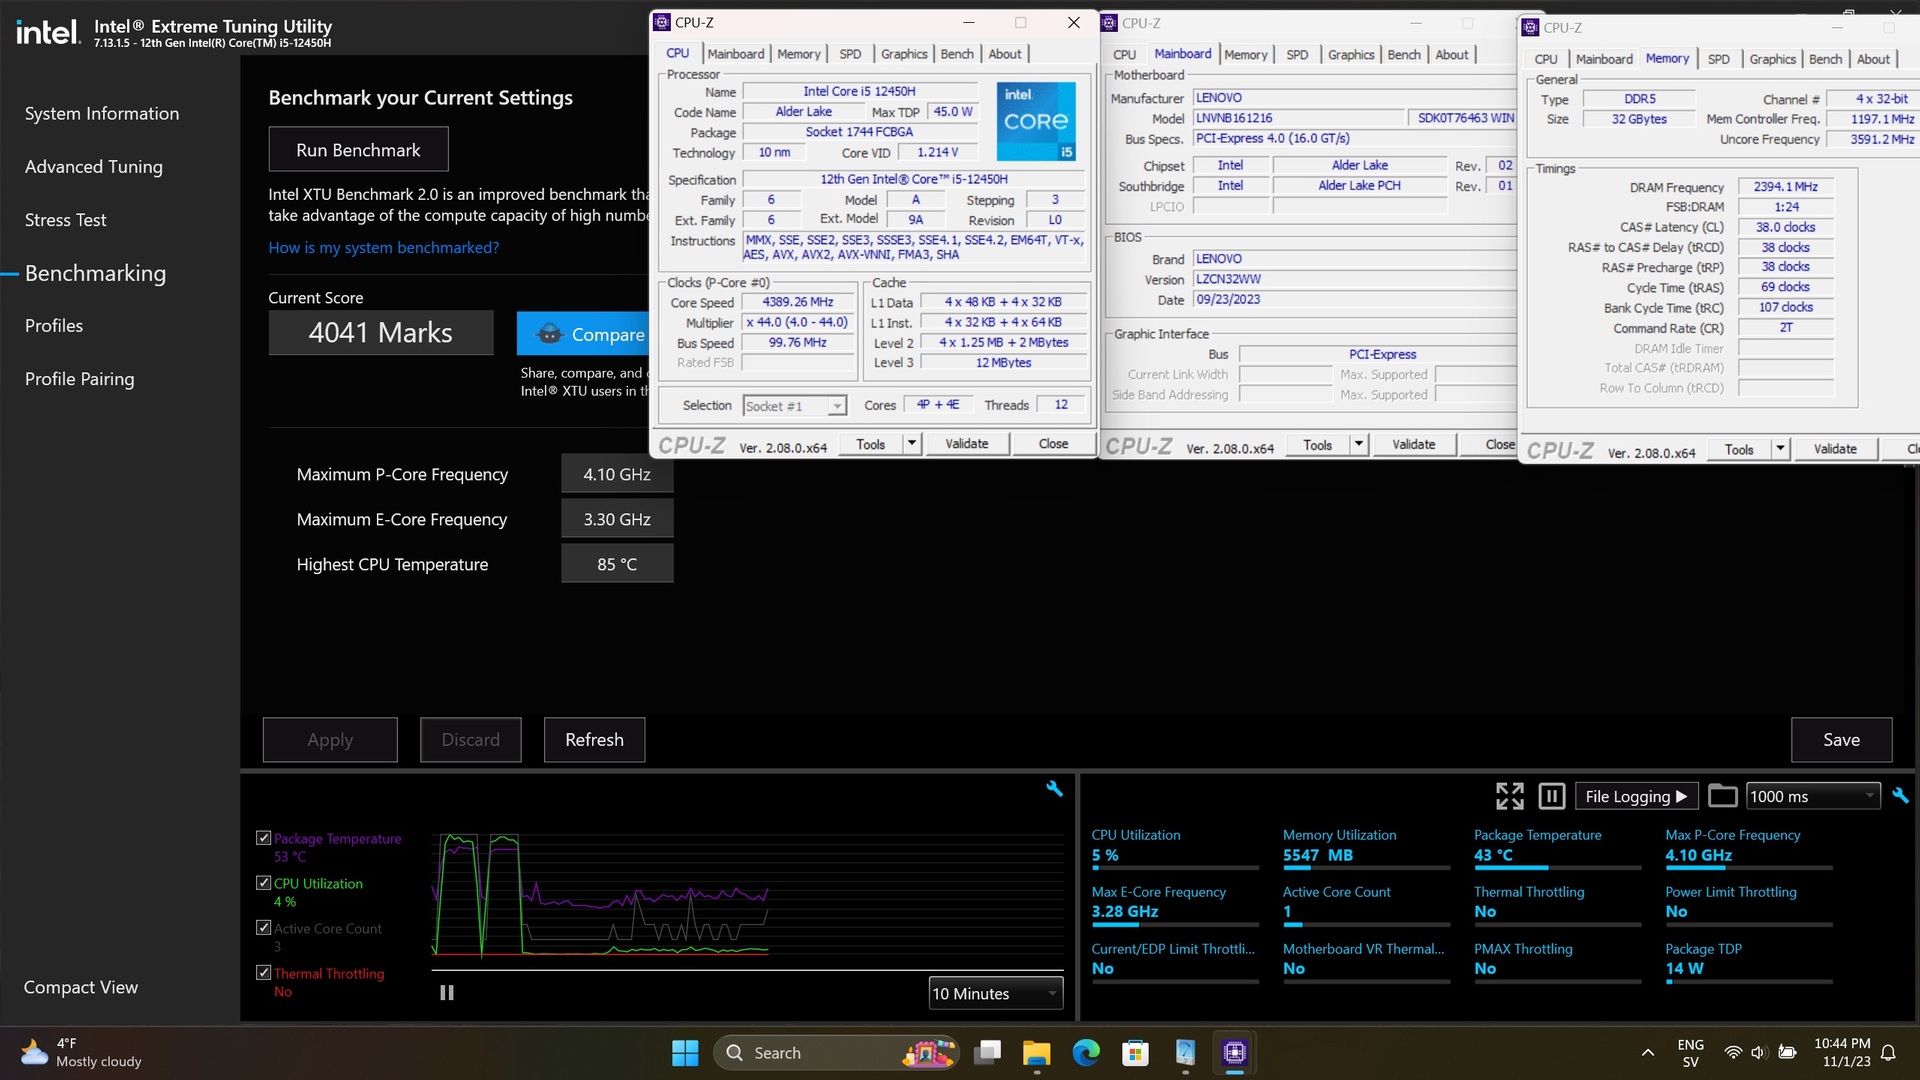Switch to the CPU-Z taskbar icon
1920x1080 pixels.
click(x=1235, y=1053)
